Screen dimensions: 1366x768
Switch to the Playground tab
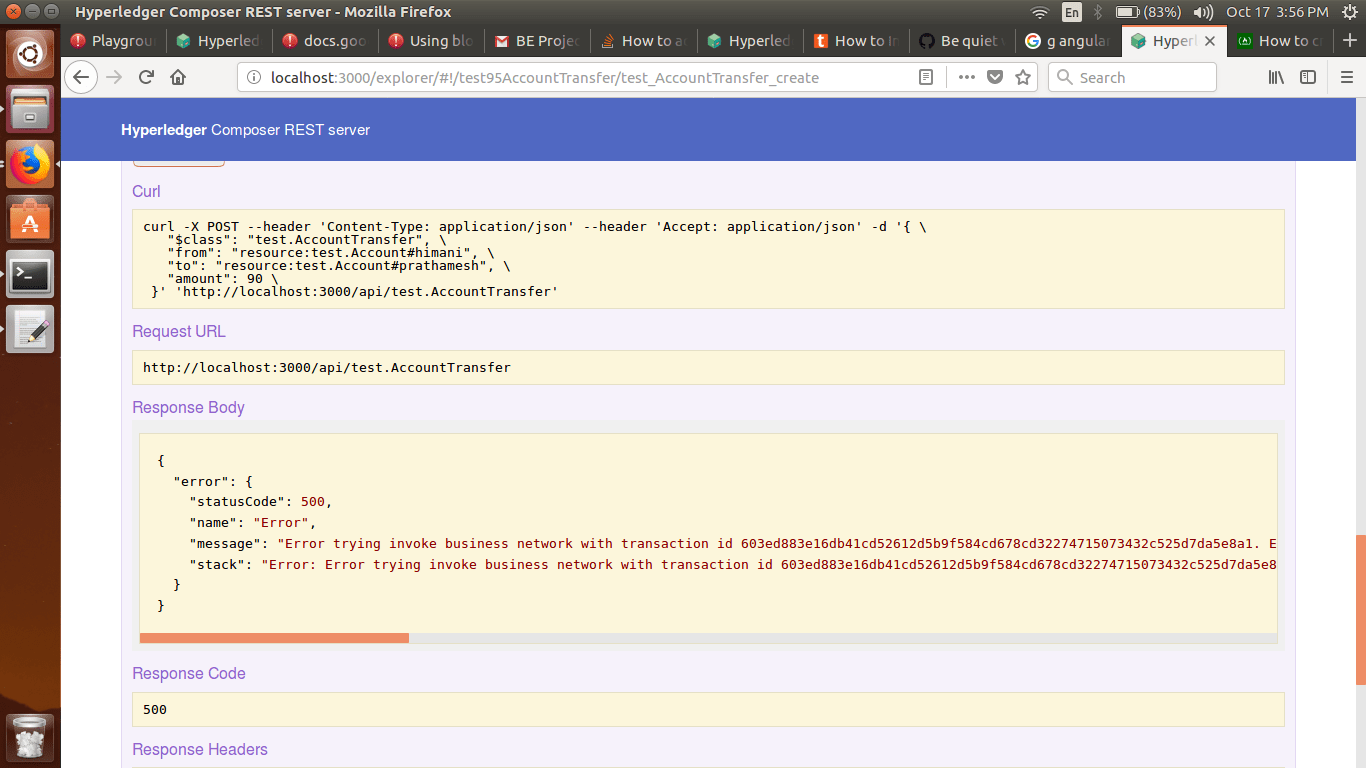tap(114, 41)
